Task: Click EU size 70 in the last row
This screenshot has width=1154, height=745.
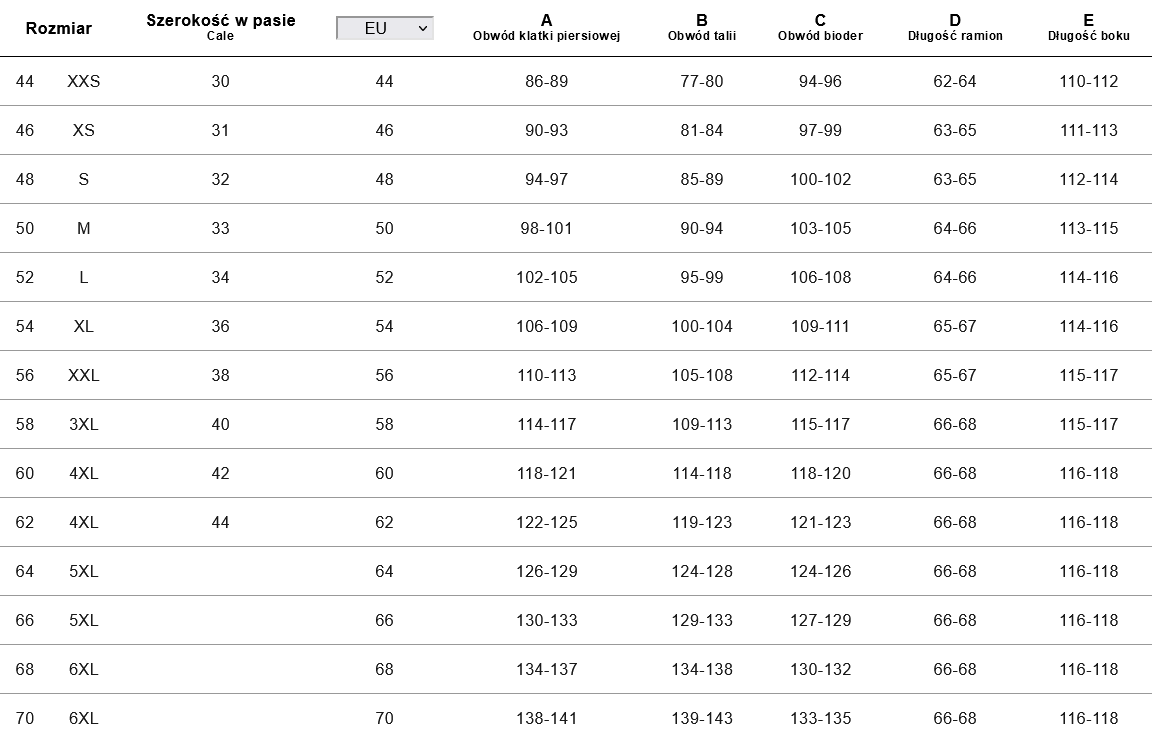Action: point(385,719)
